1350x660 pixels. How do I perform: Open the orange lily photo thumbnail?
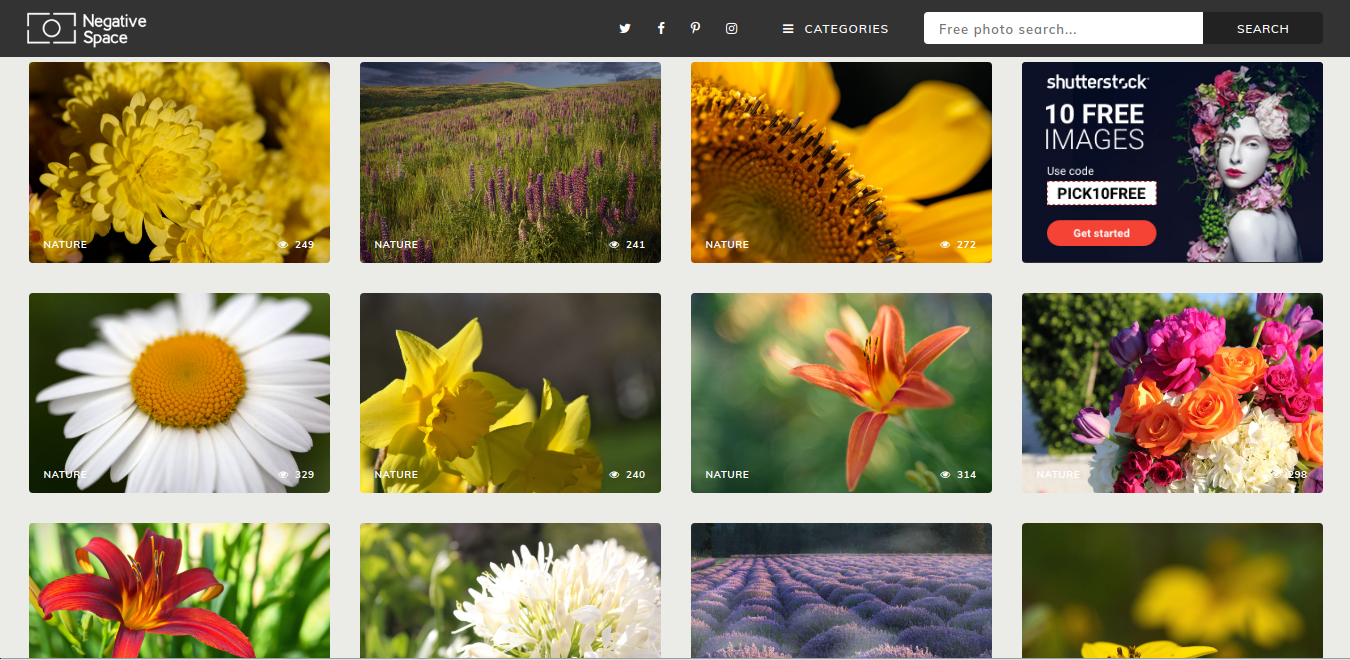pos(841,393)
